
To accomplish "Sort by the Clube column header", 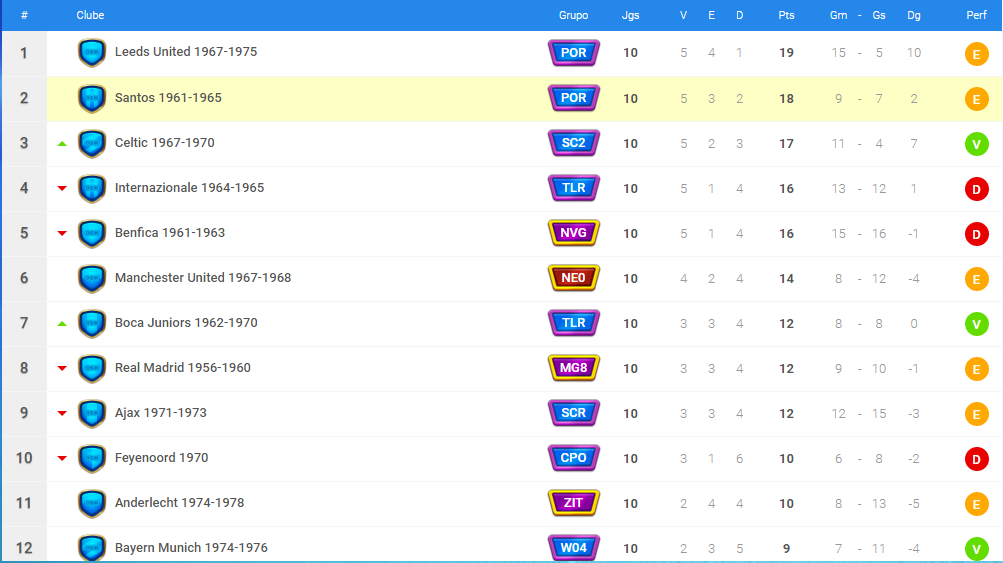I will (90, 16).
